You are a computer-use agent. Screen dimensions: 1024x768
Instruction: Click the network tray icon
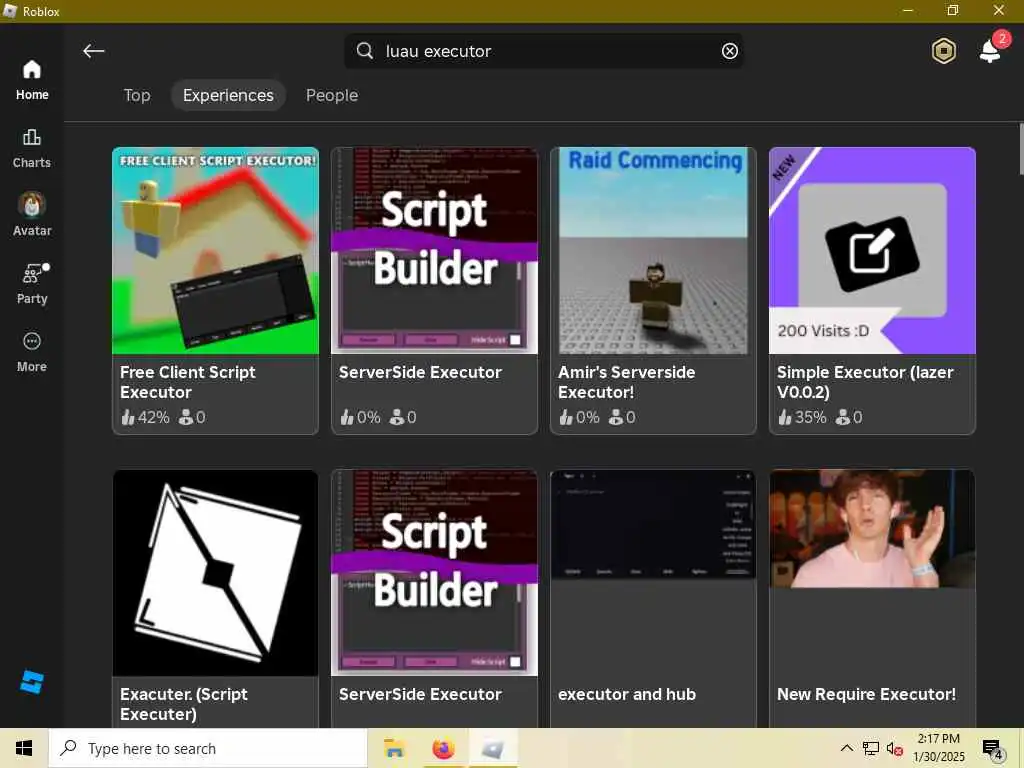871,748
